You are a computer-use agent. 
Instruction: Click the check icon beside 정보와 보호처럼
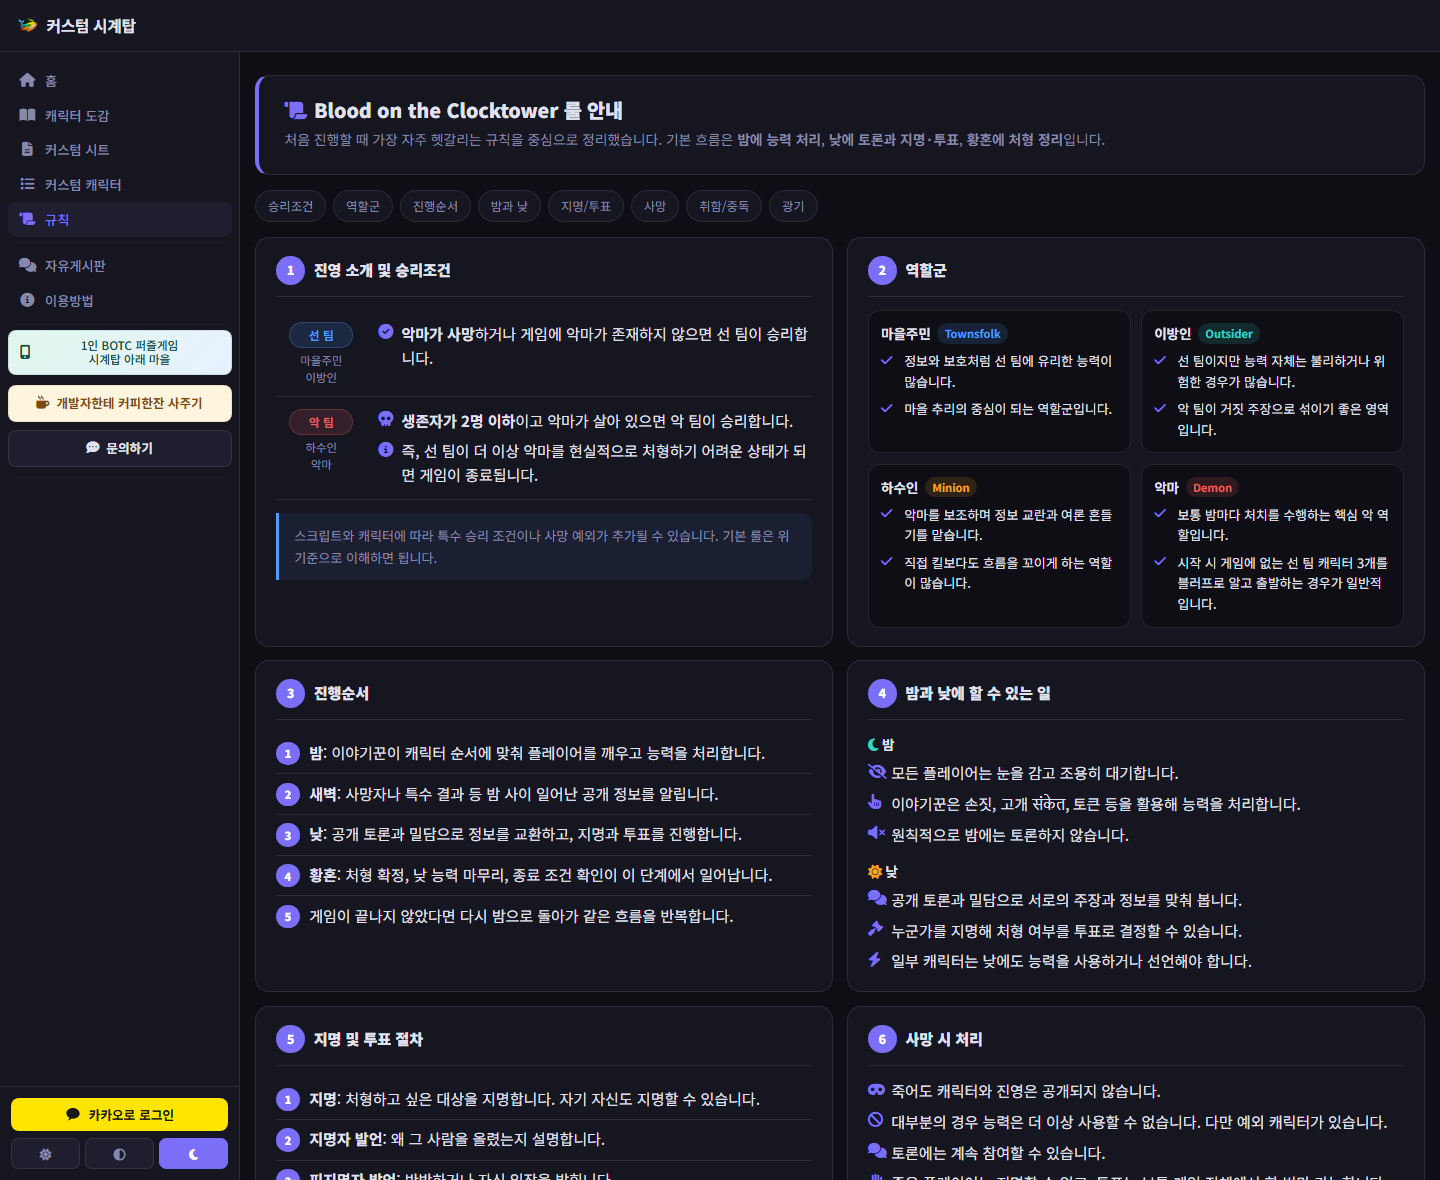[886, 360]
